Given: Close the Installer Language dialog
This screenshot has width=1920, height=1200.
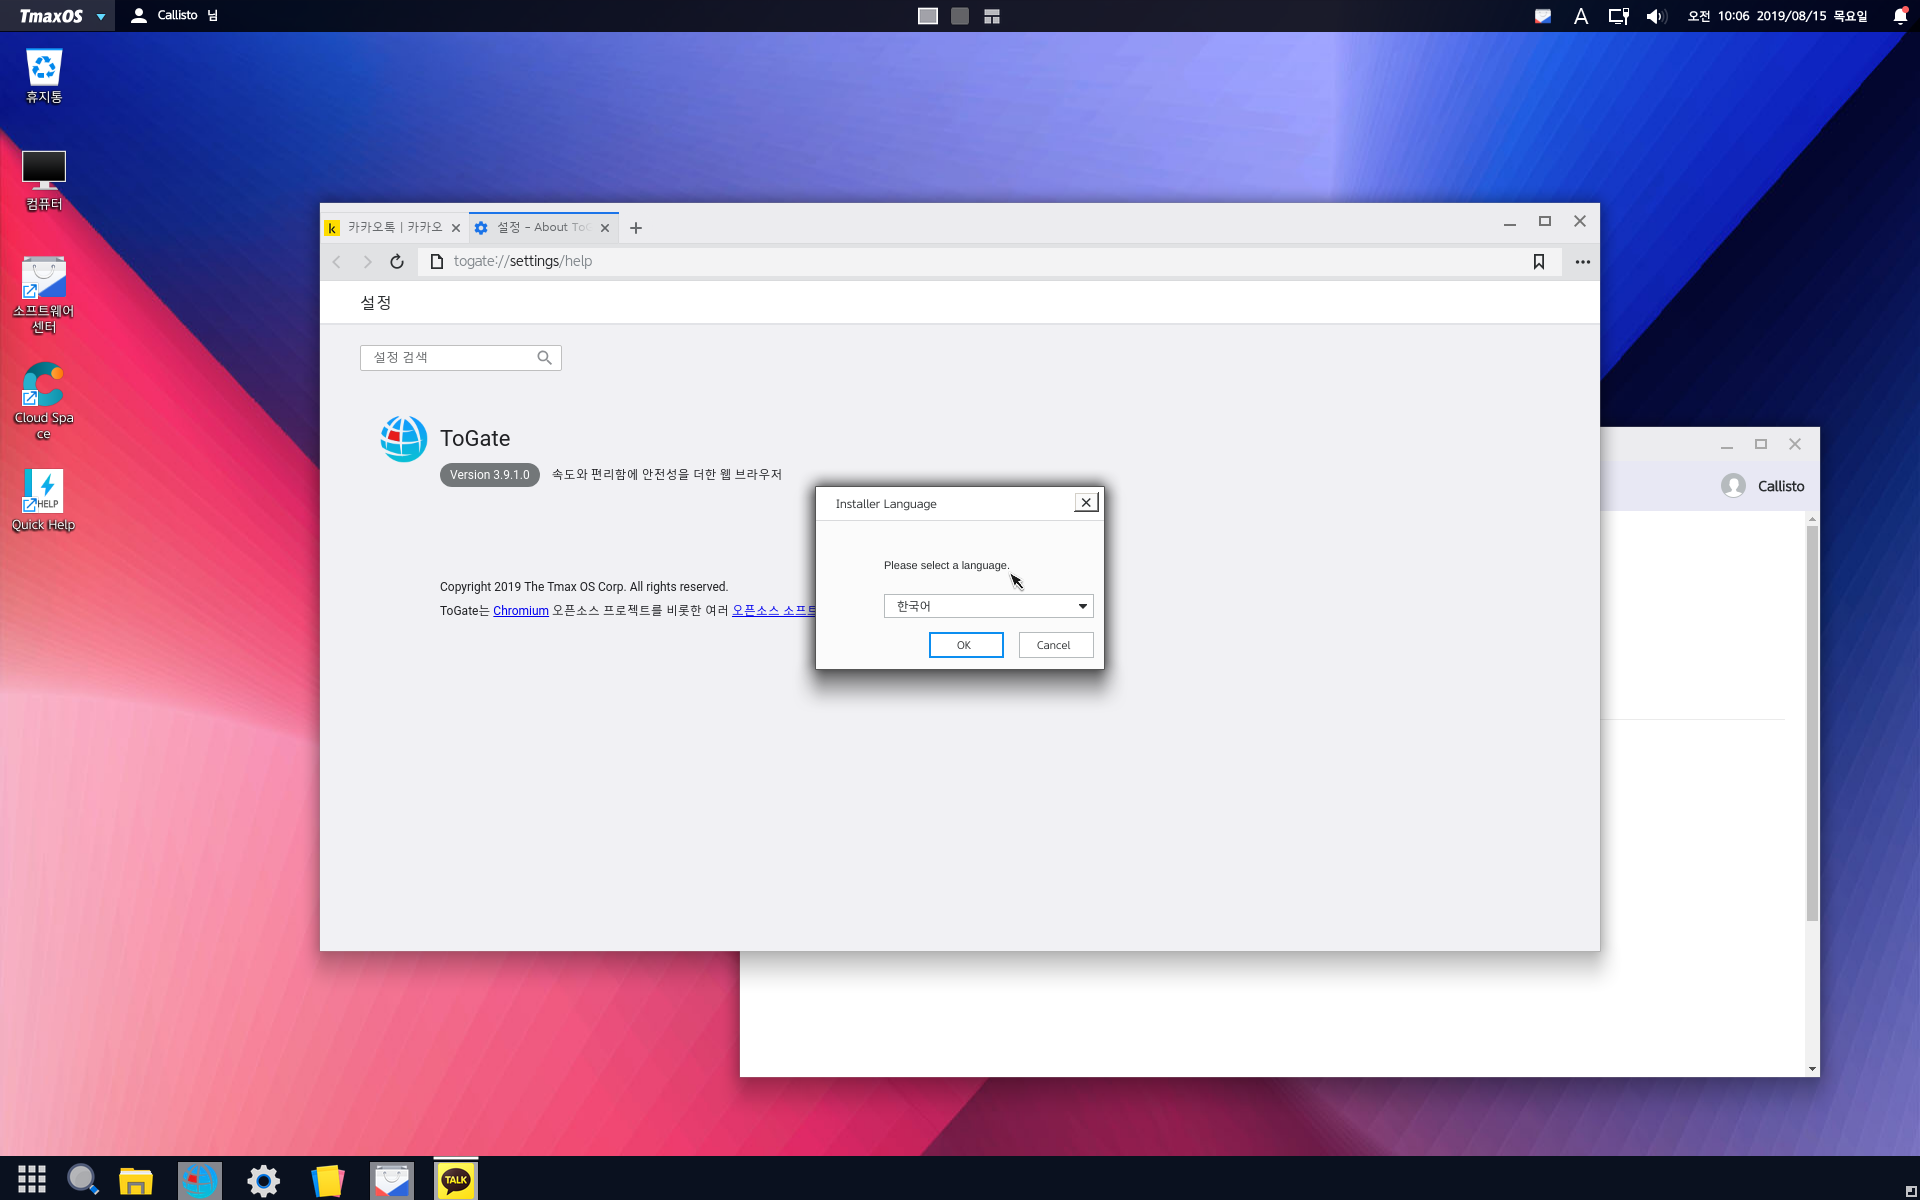Looking at the screenshot, I should click(x=1086, y=503).
